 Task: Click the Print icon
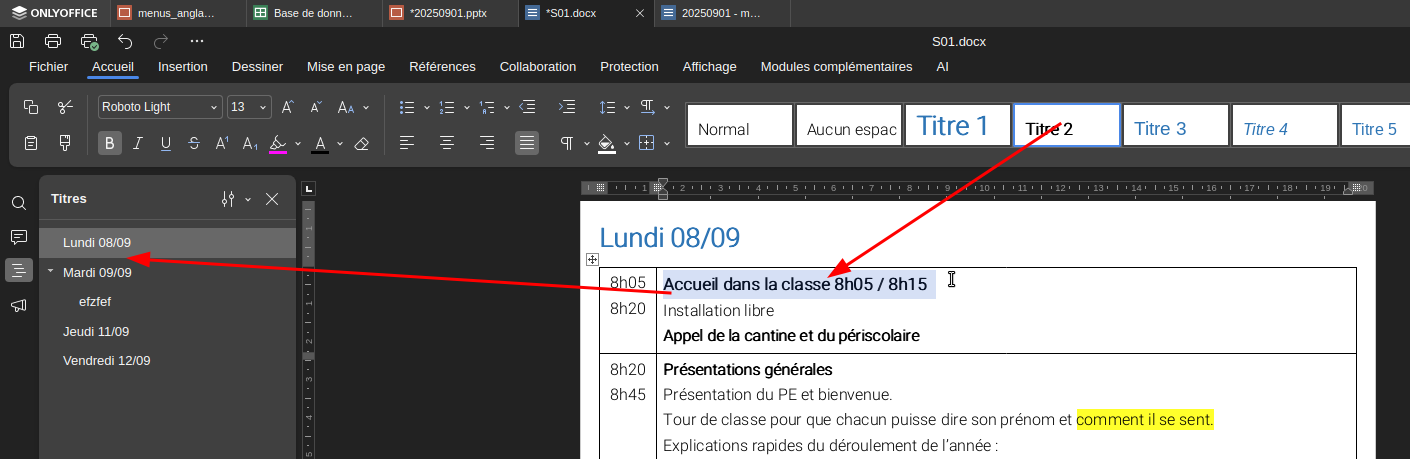[x=53, y=41]
